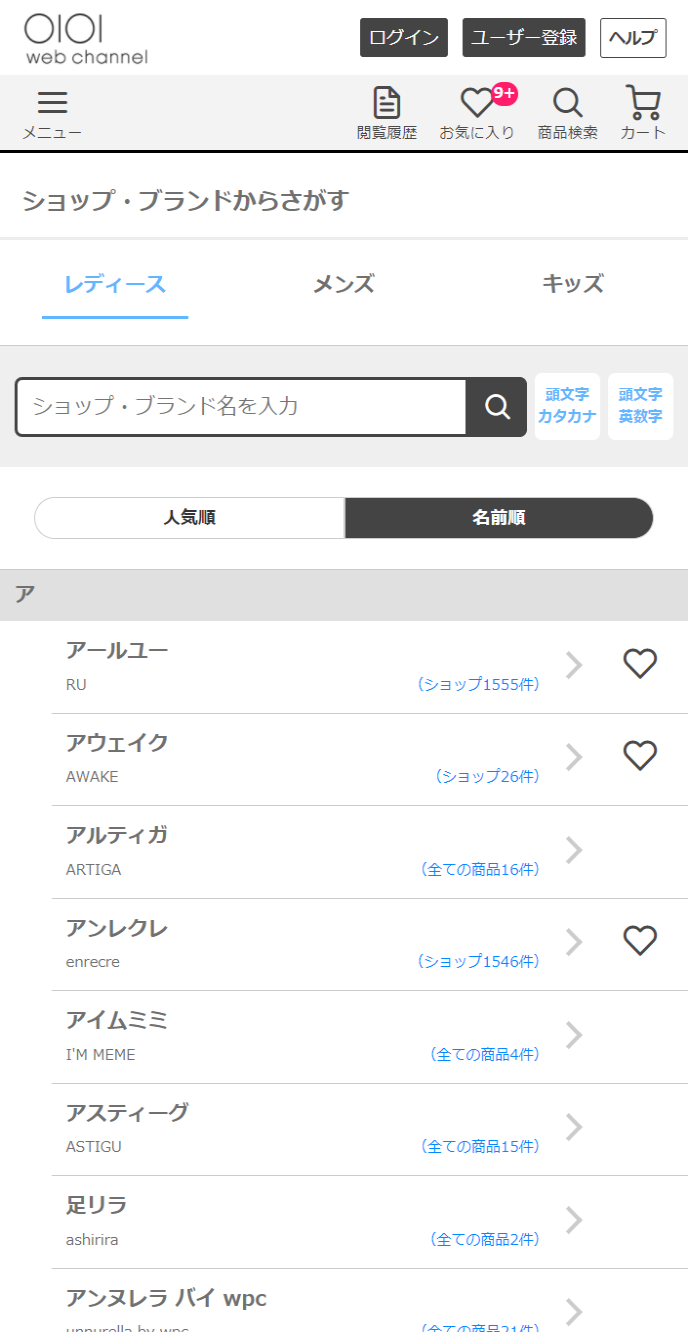Open the hamburger menu icon
The height and width of the screenshot is (1332, 688).
52,104
